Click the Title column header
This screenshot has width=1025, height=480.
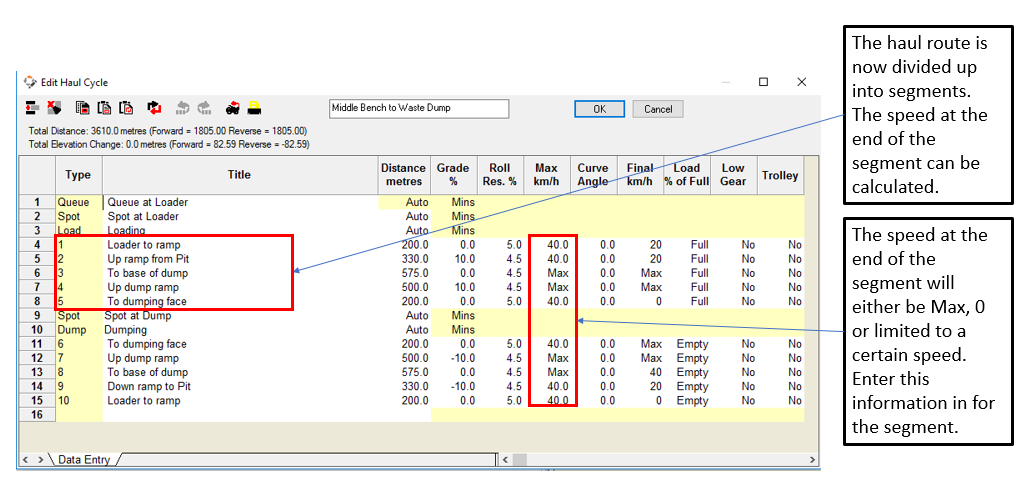[240, 175]
